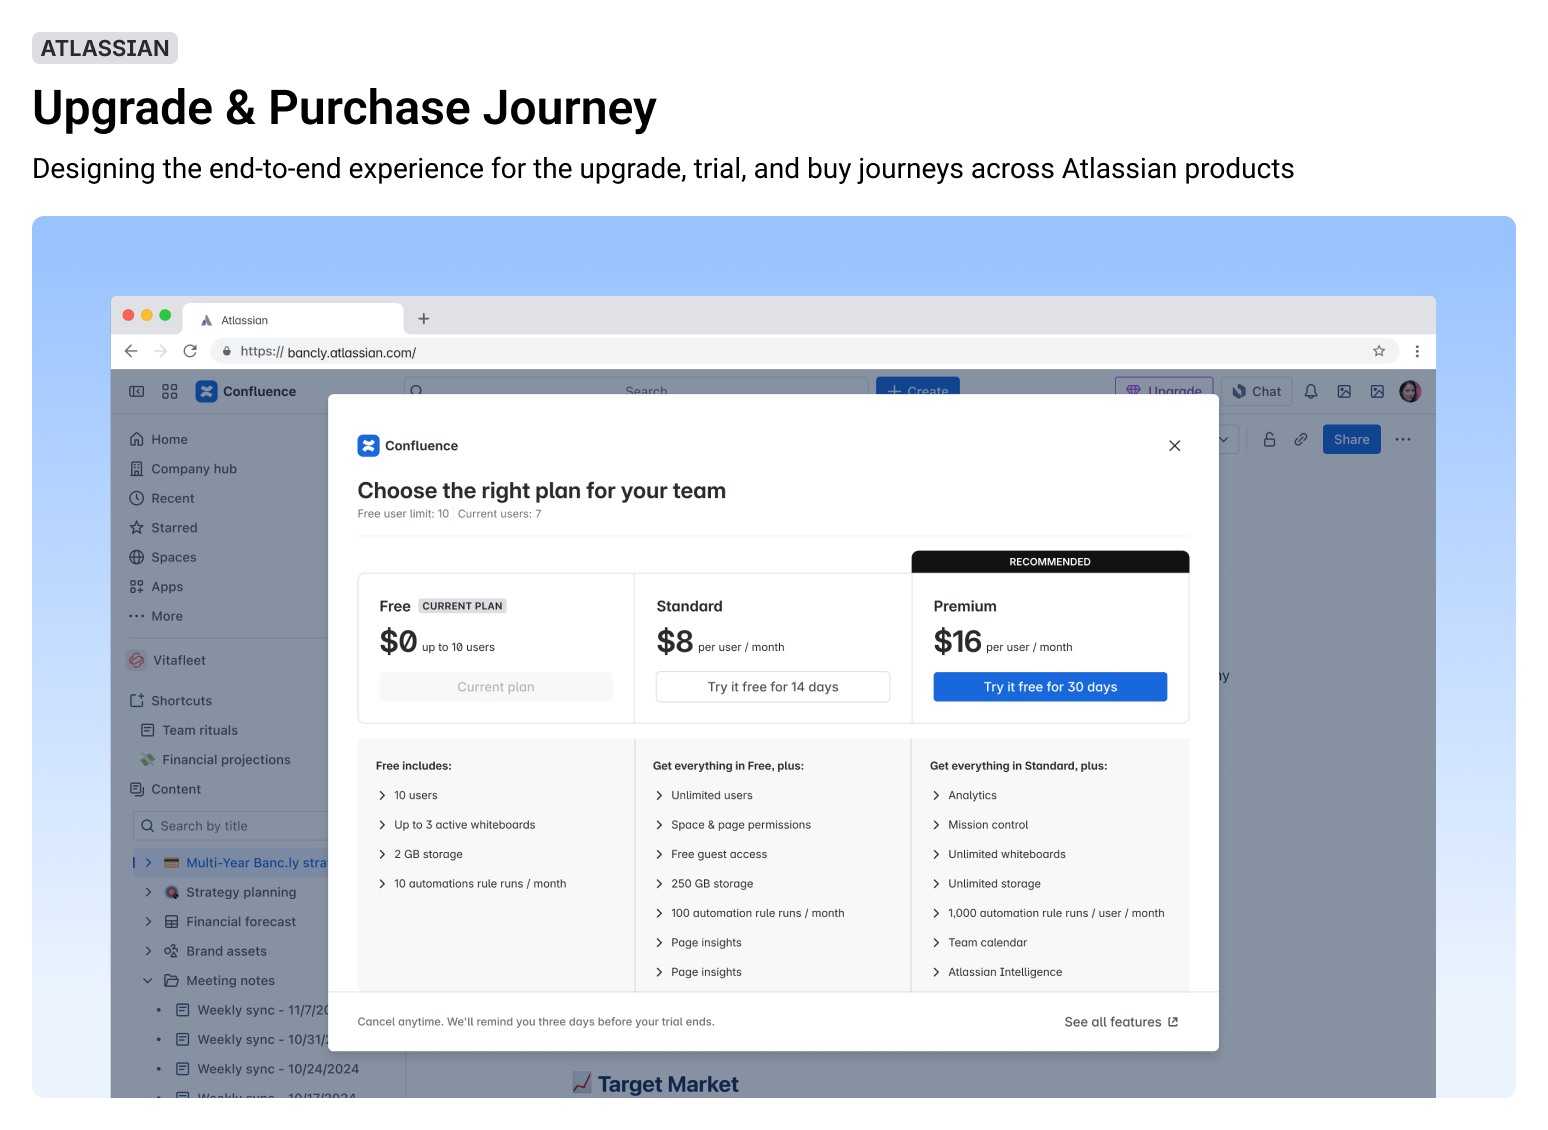Start the Premium 30-day free trial
This screenshot has width=1548, height=1130.
1049,686
